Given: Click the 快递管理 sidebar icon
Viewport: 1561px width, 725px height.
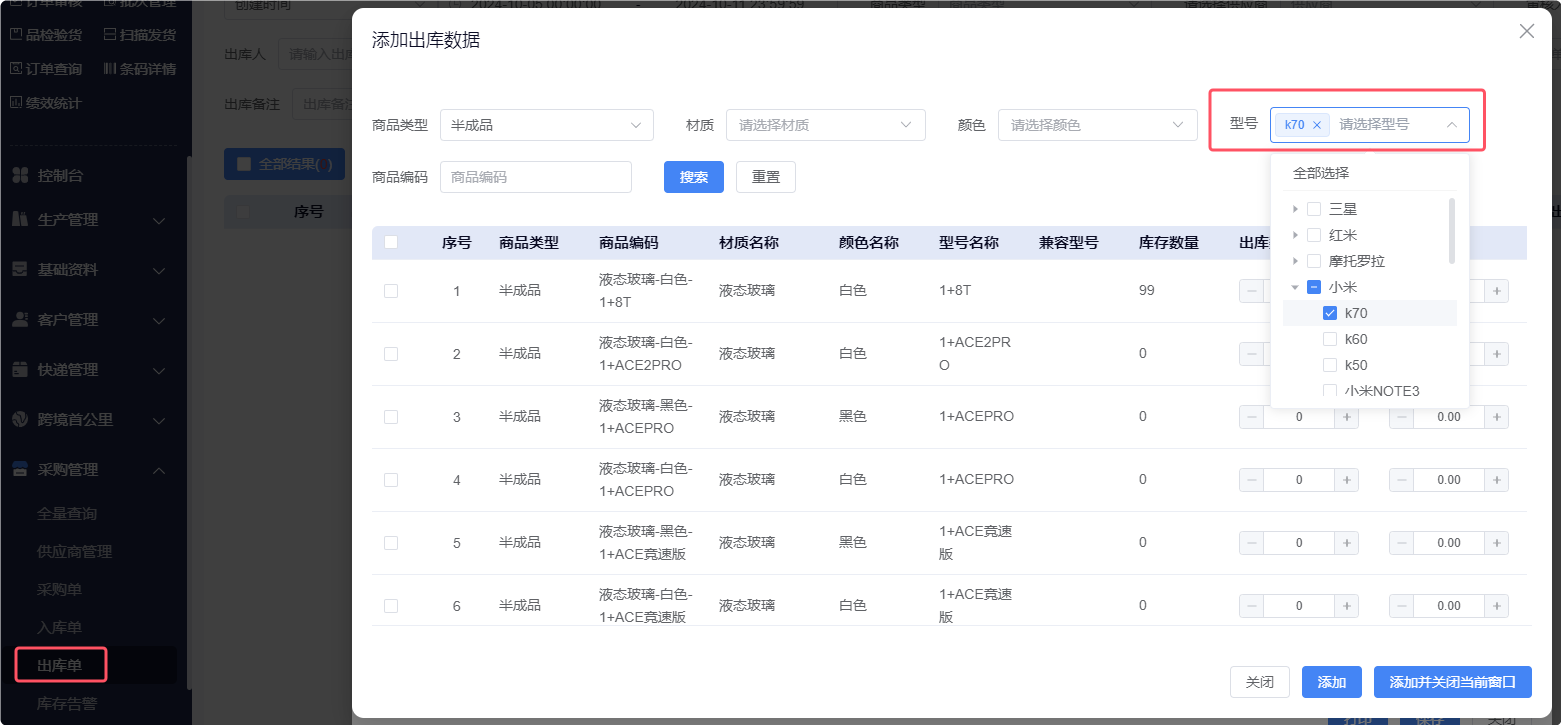Looking at the screenshot, I should point(19,370).
